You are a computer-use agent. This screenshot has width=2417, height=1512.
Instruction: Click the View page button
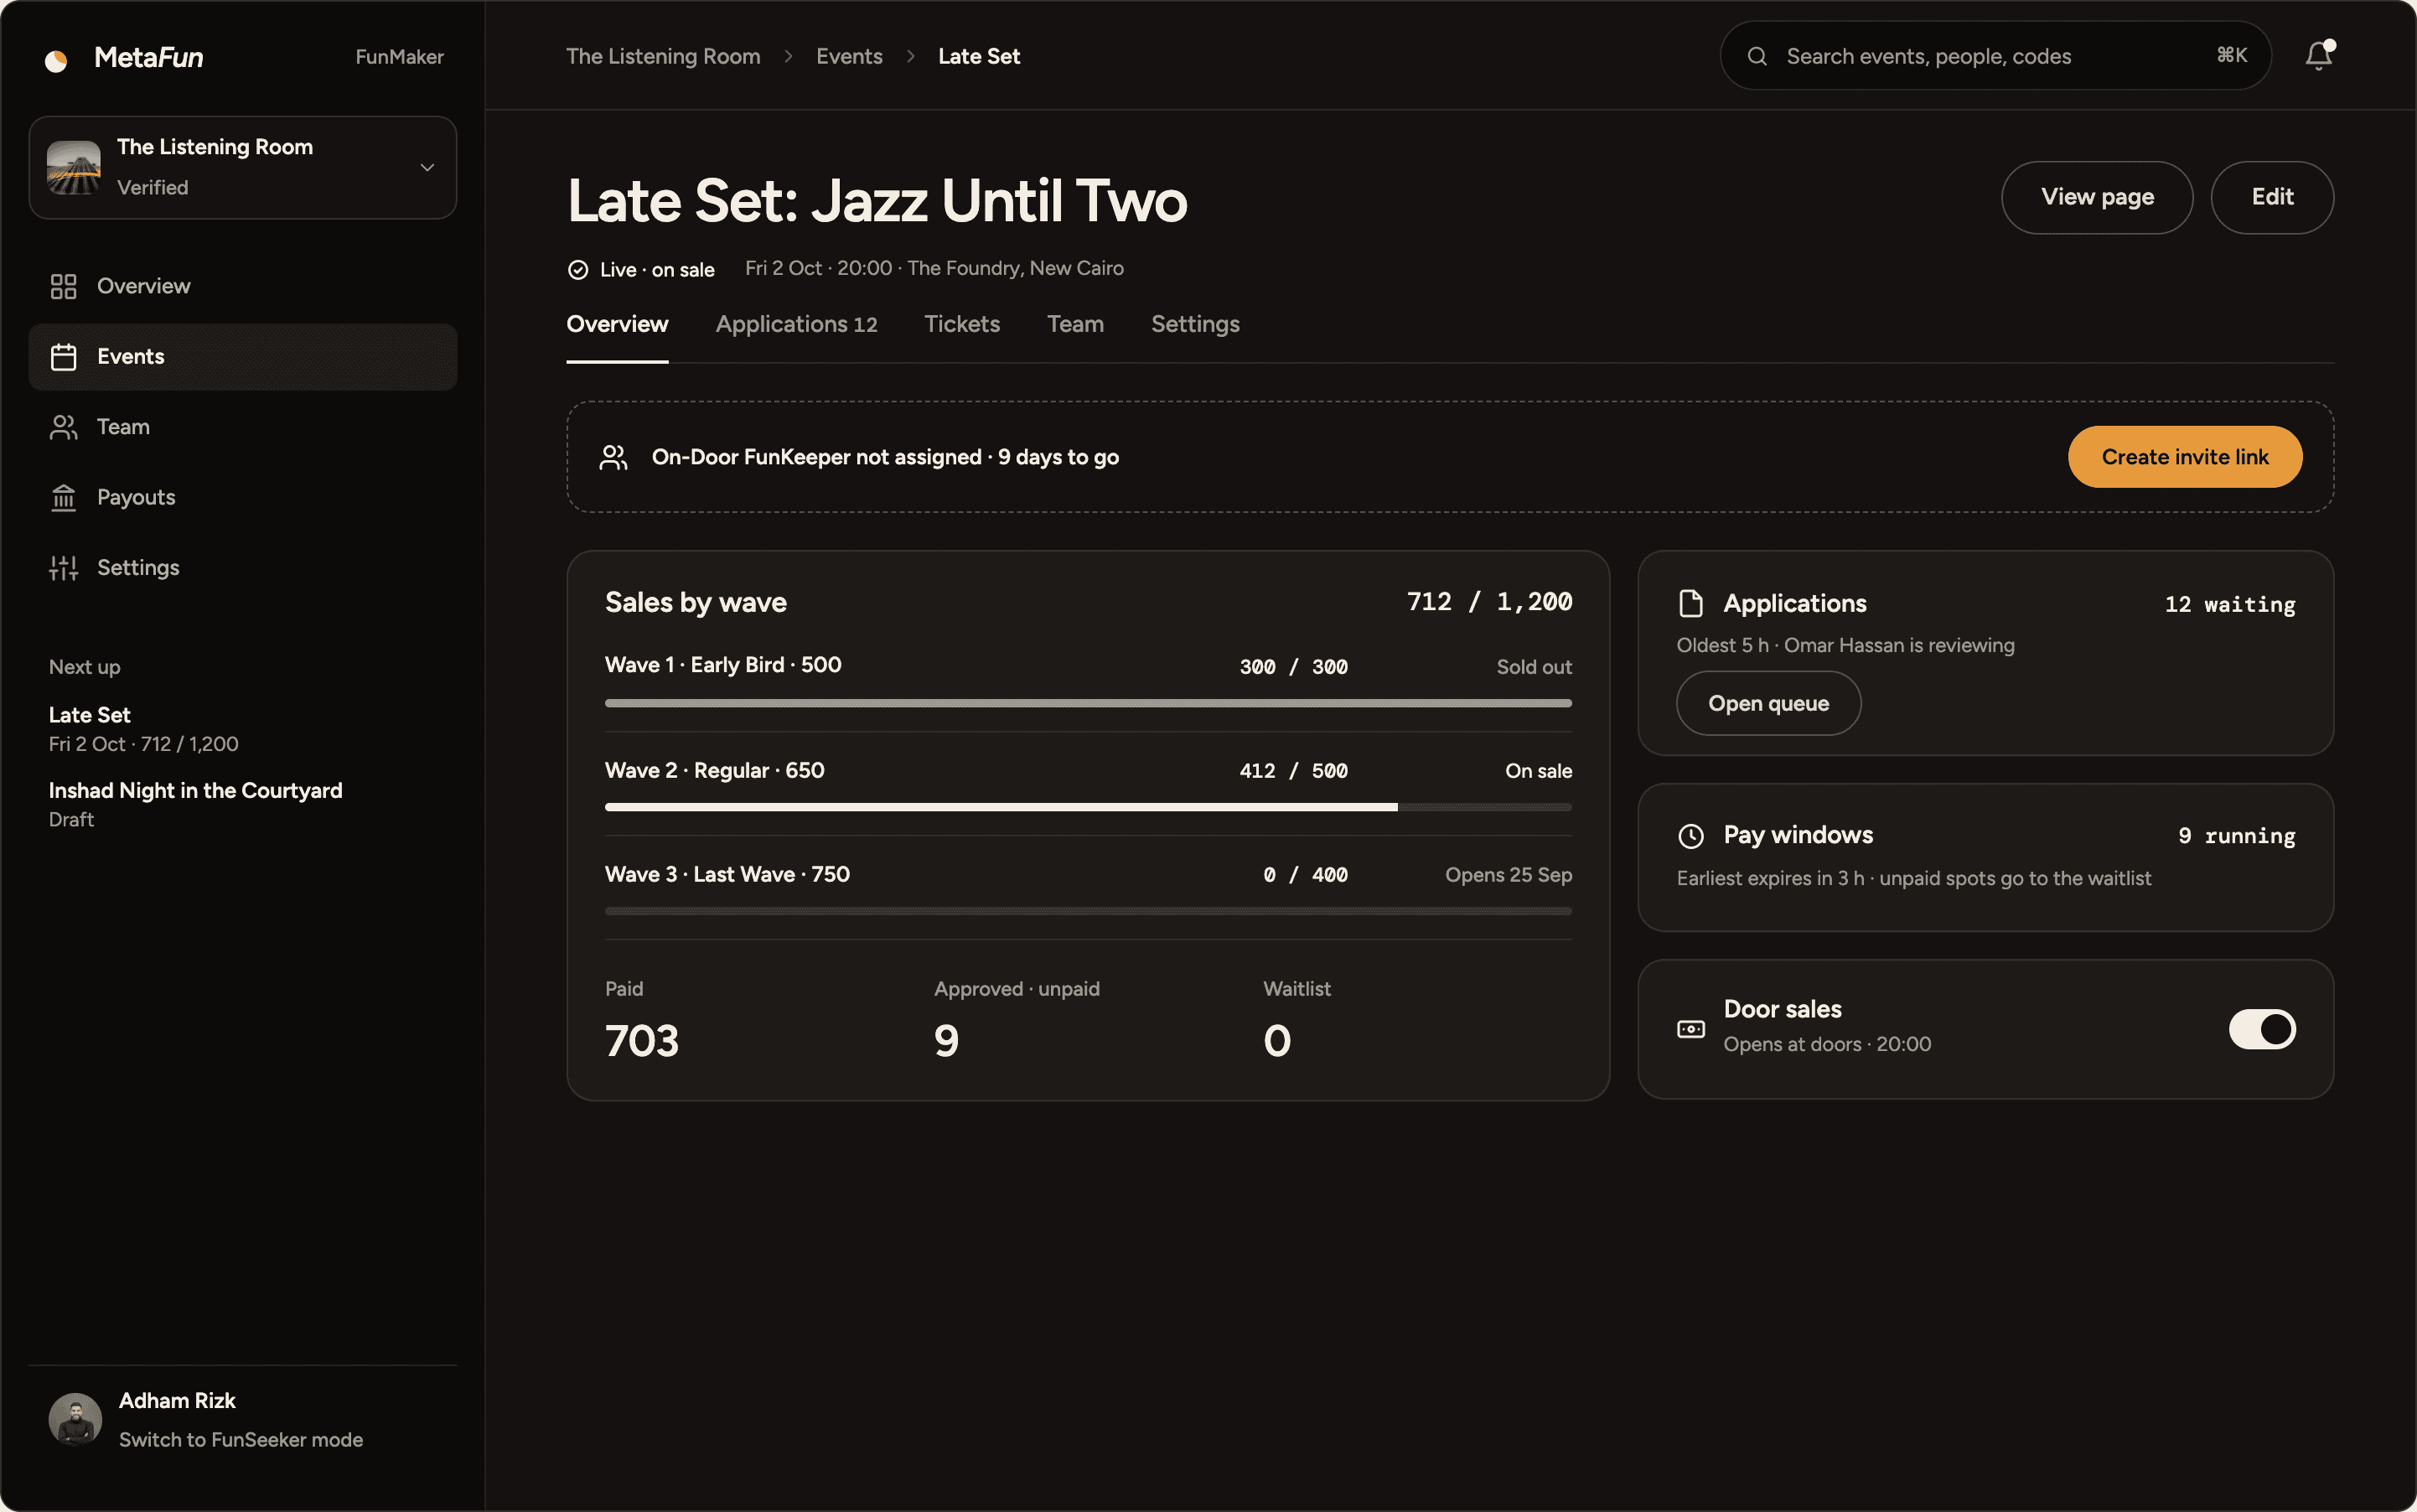click(x=2096, y=197)
